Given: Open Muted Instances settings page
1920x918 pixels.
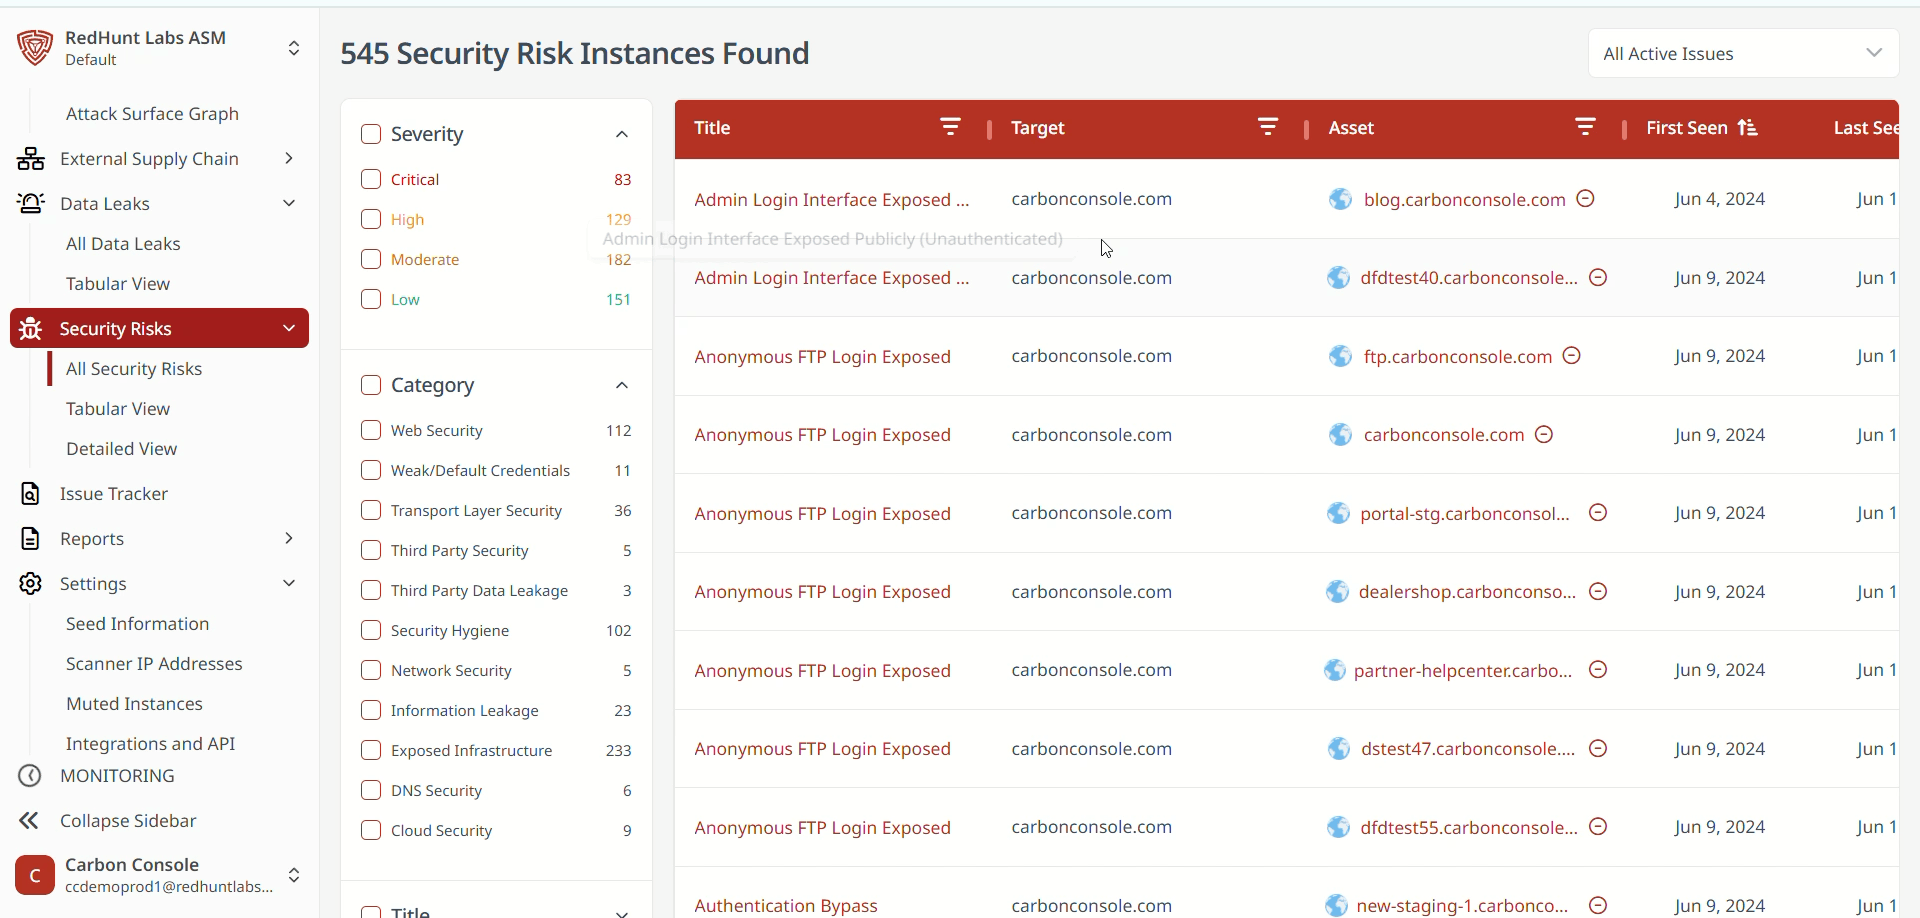Looking at the screenshot, I should tap(134, 704).
